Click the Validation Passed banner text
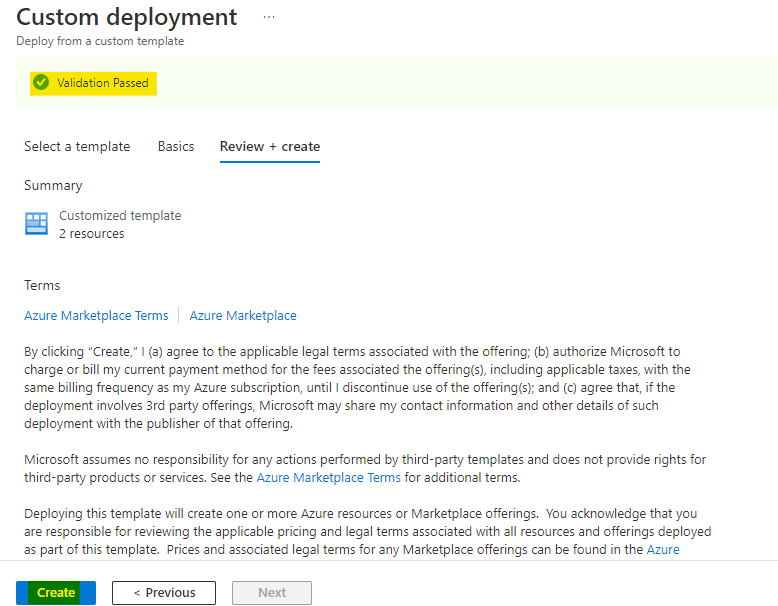The height and width of the screenshot is (606, 778). (102, 83)
